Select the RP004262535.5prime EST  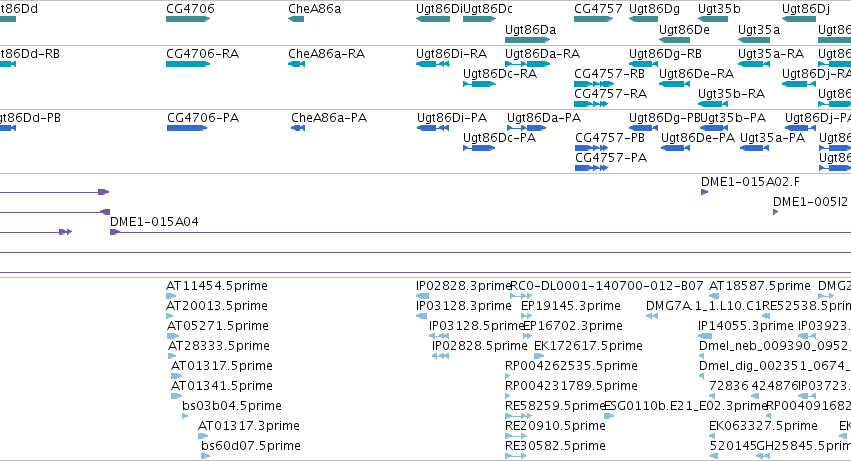coord(508,376)
